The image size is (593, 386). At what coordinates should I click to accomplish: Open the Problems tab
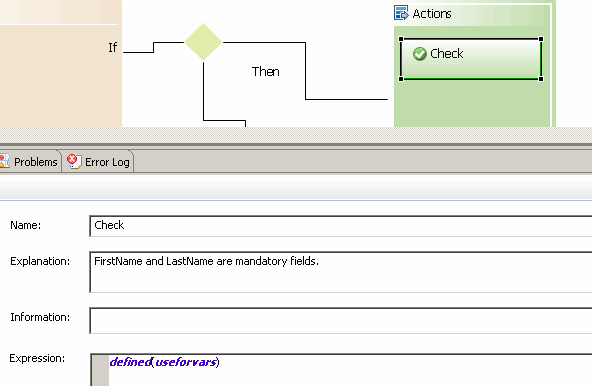tap(30, 162)
